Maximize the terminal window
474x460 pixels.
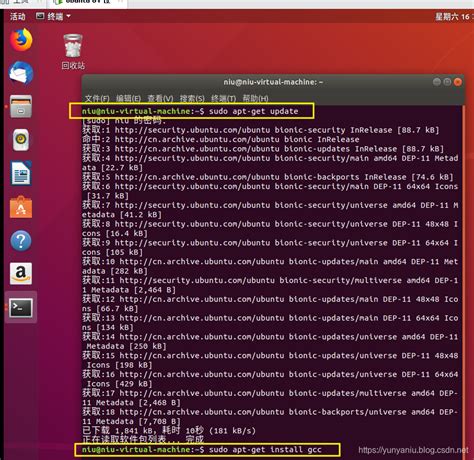447,82
